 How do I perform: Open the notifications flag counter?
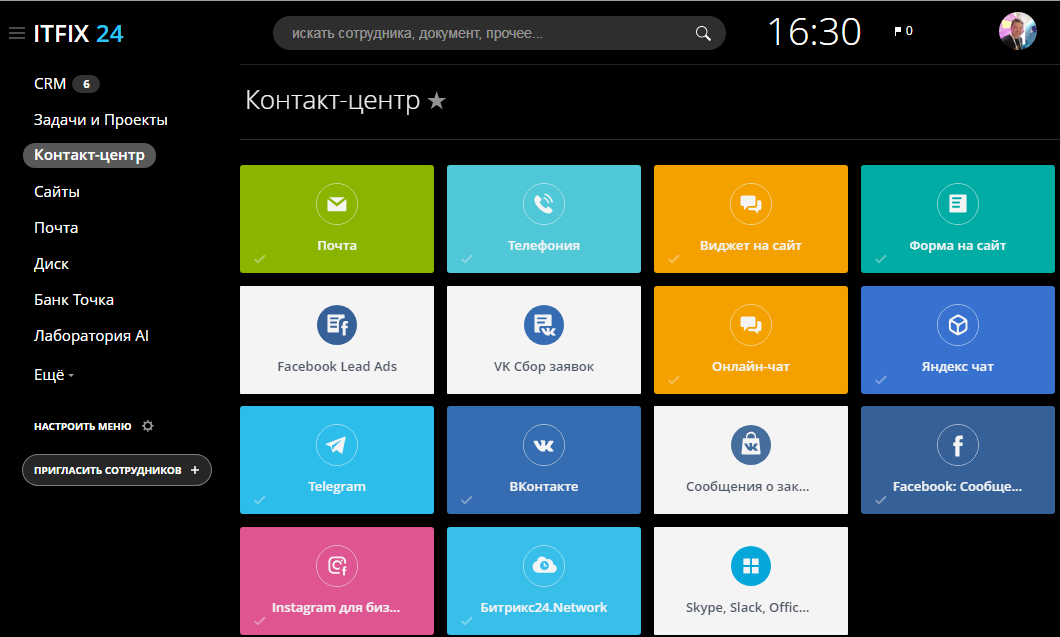903,30
